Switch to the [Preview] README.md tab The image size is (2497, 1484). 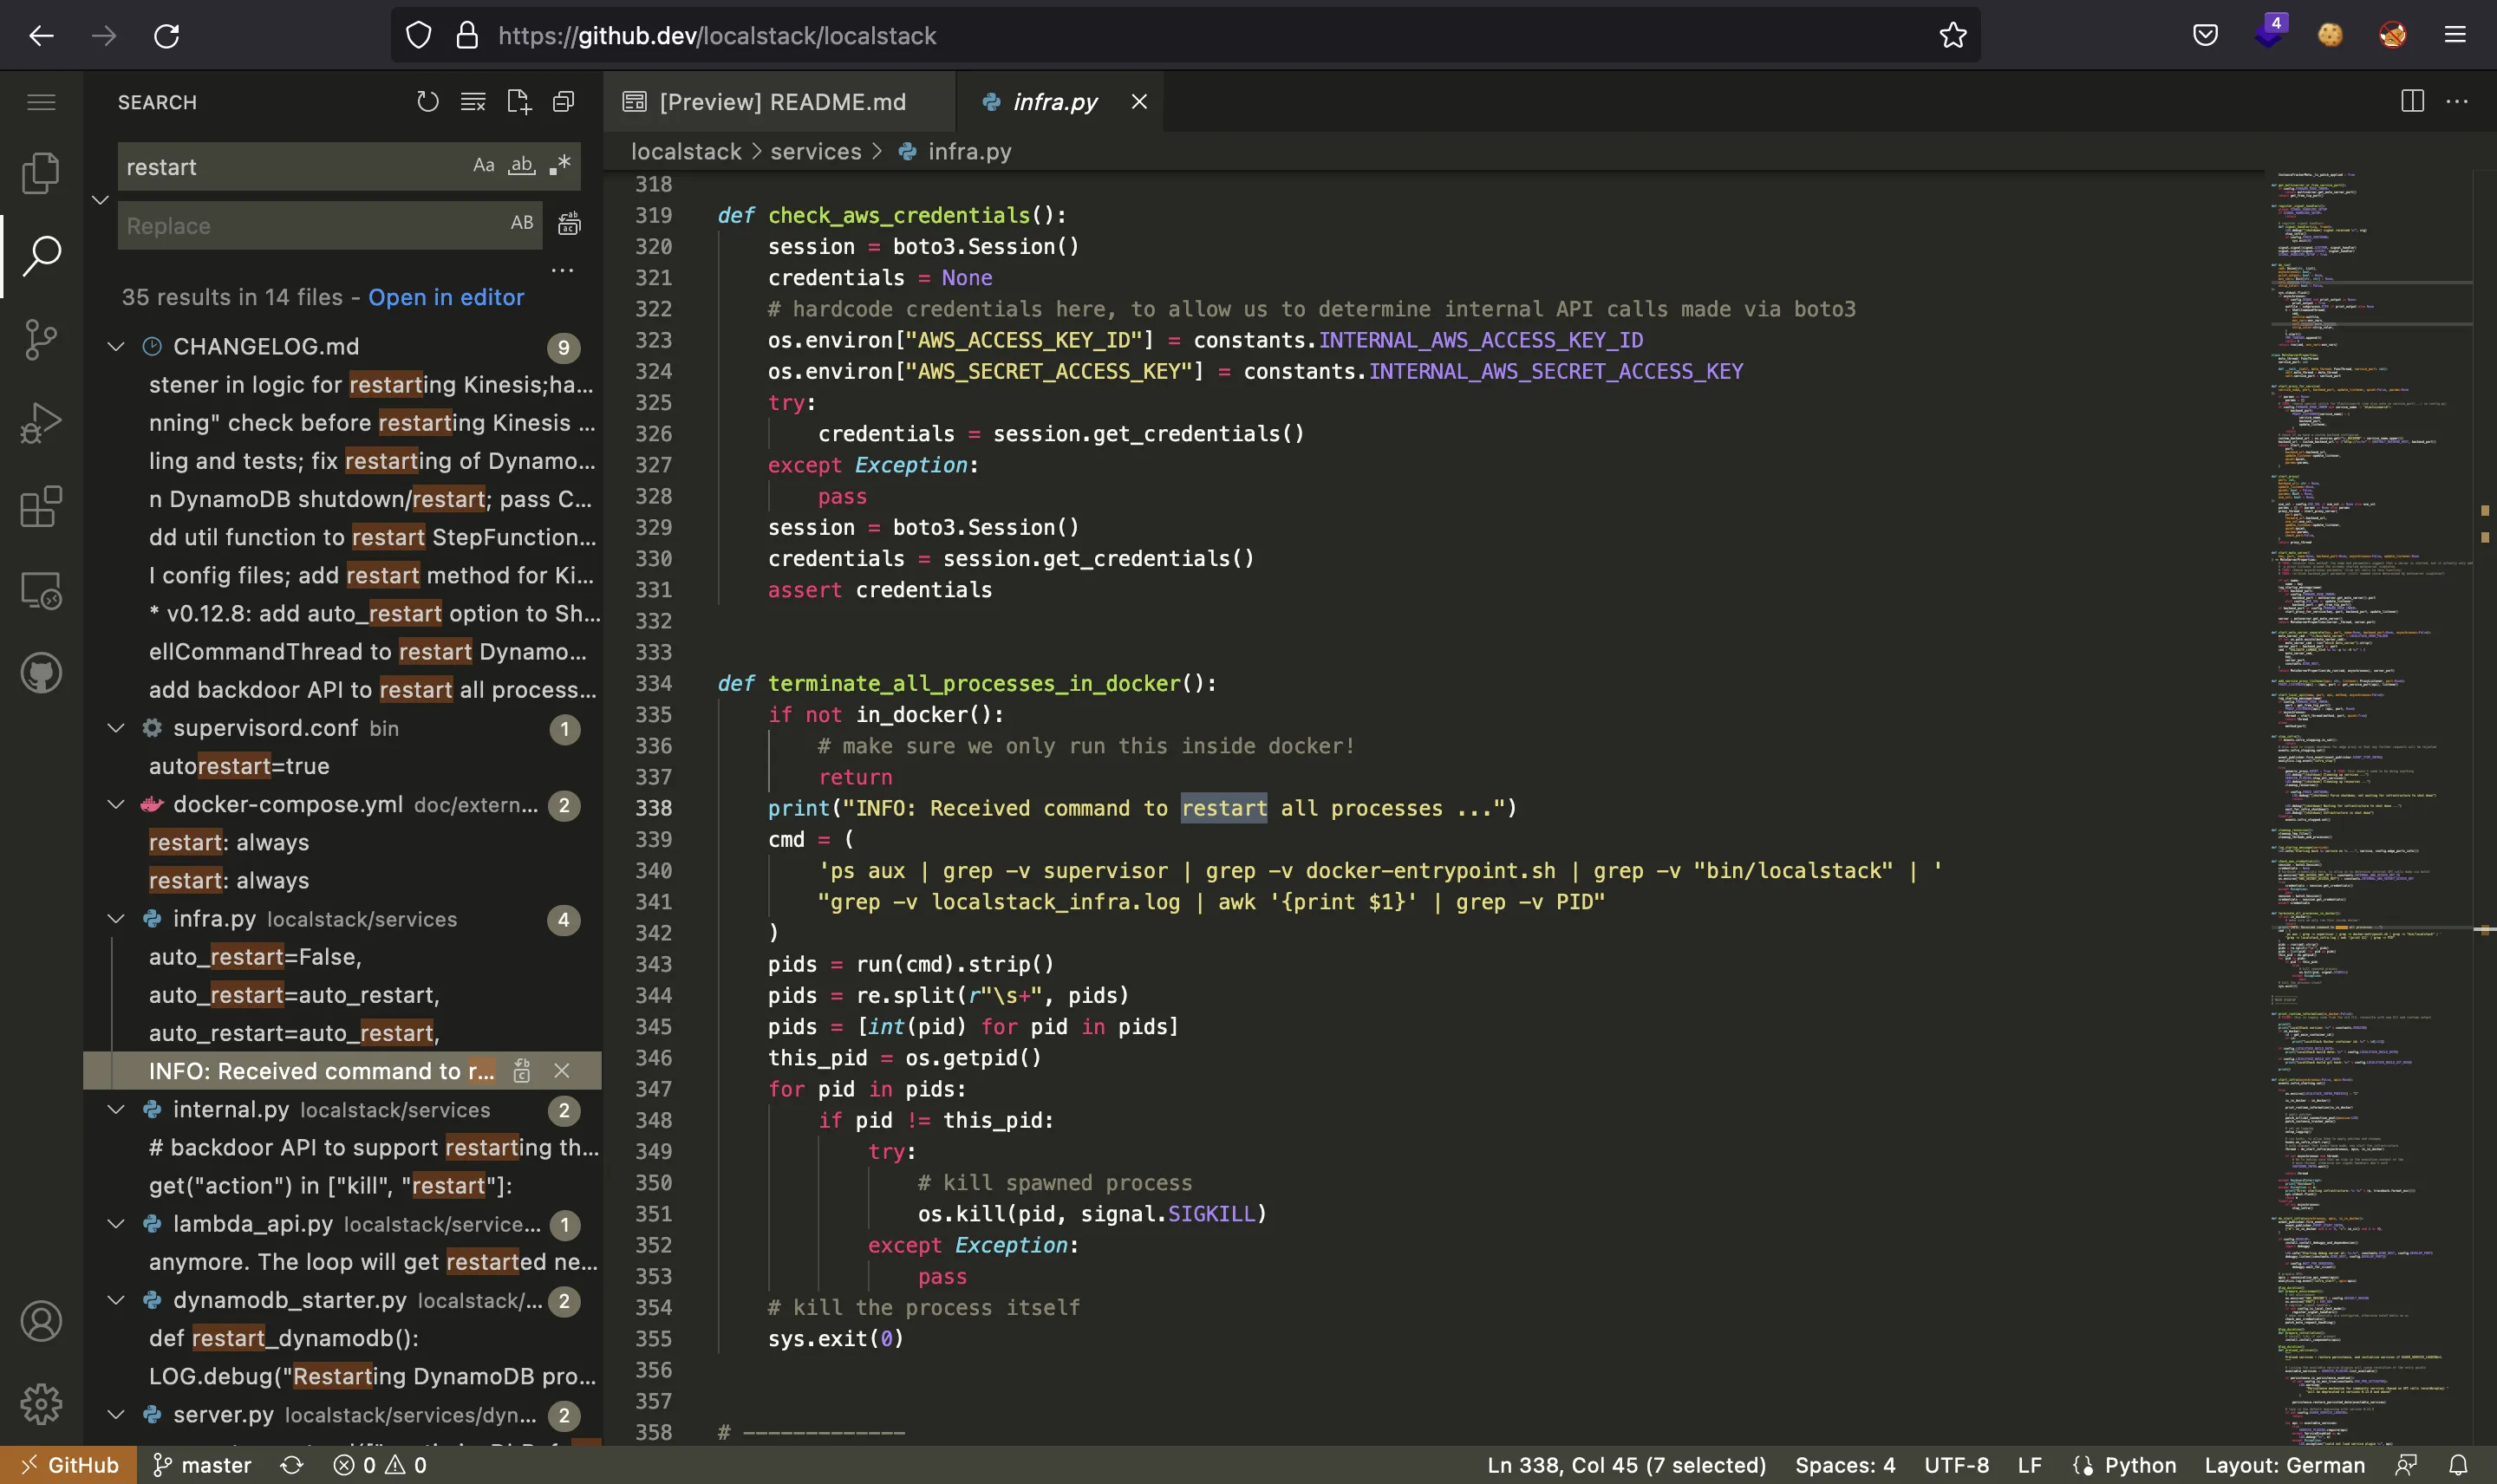[x=779, y=102]
